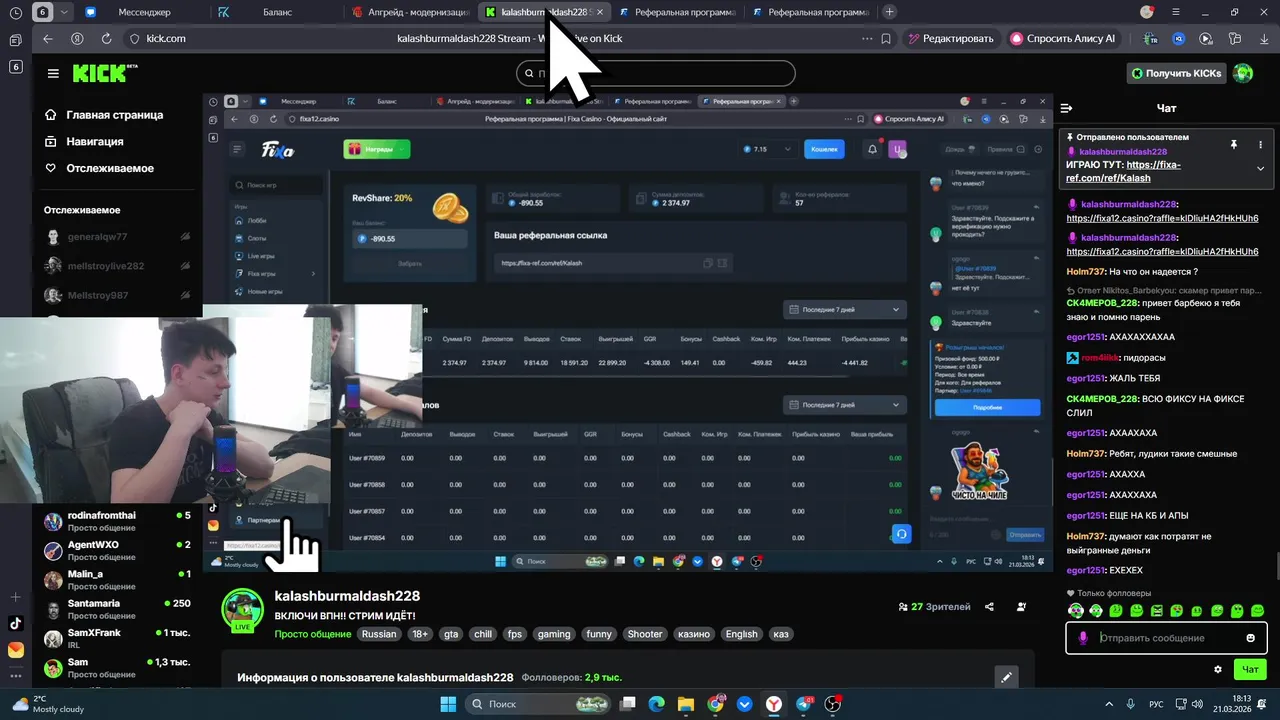The height and width of the screenshot is (720, 1280).
Task: Open the emoji picker in chat input
Action: [1250, 638]
